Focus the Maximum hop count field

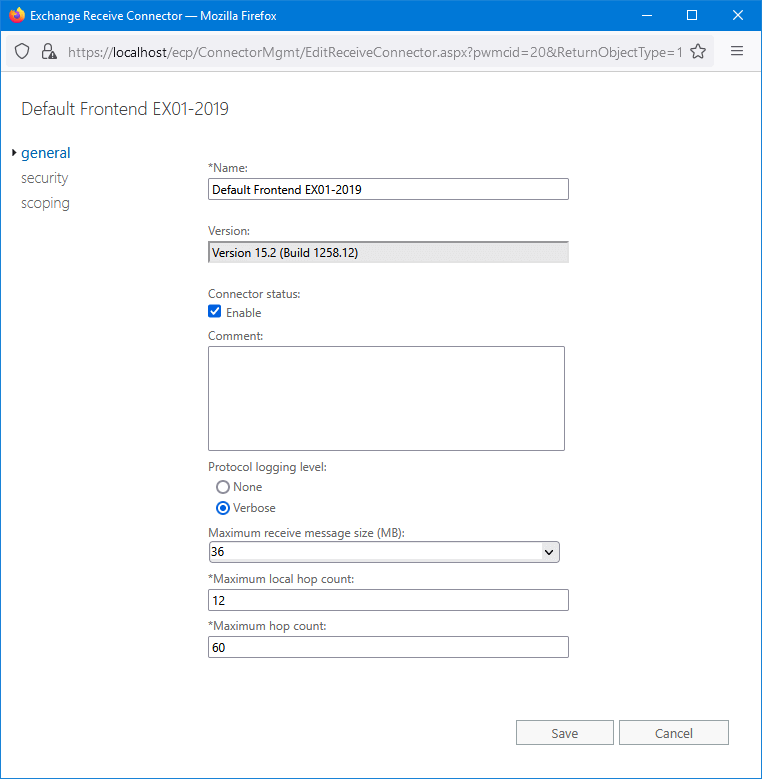point(388,648)
